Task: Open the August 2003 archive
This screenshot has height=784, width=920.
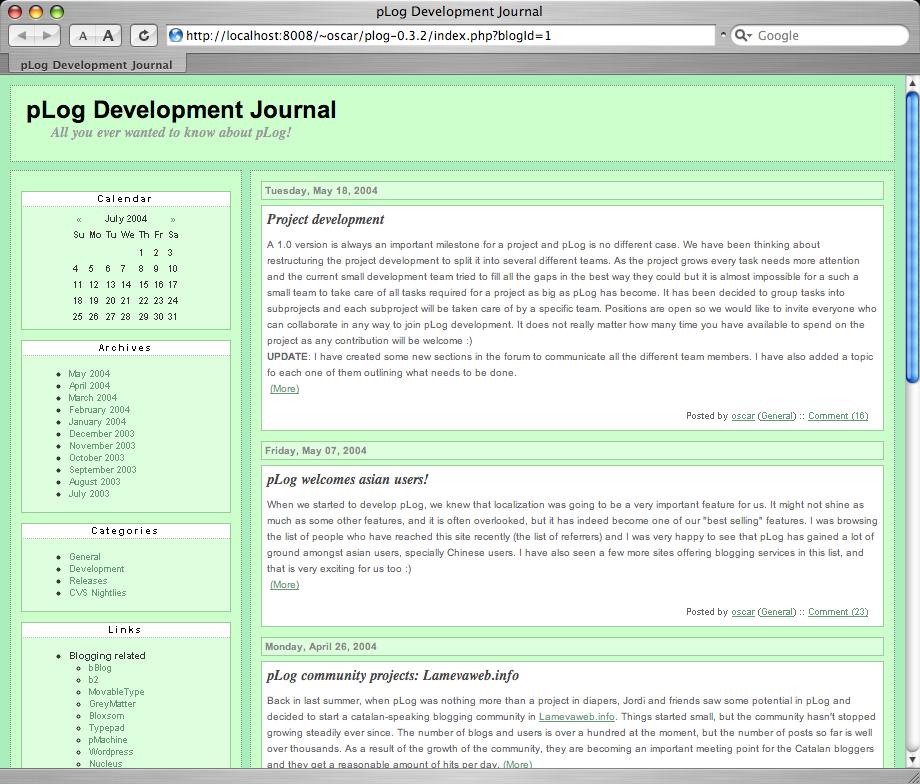Action: coord(94,482)
